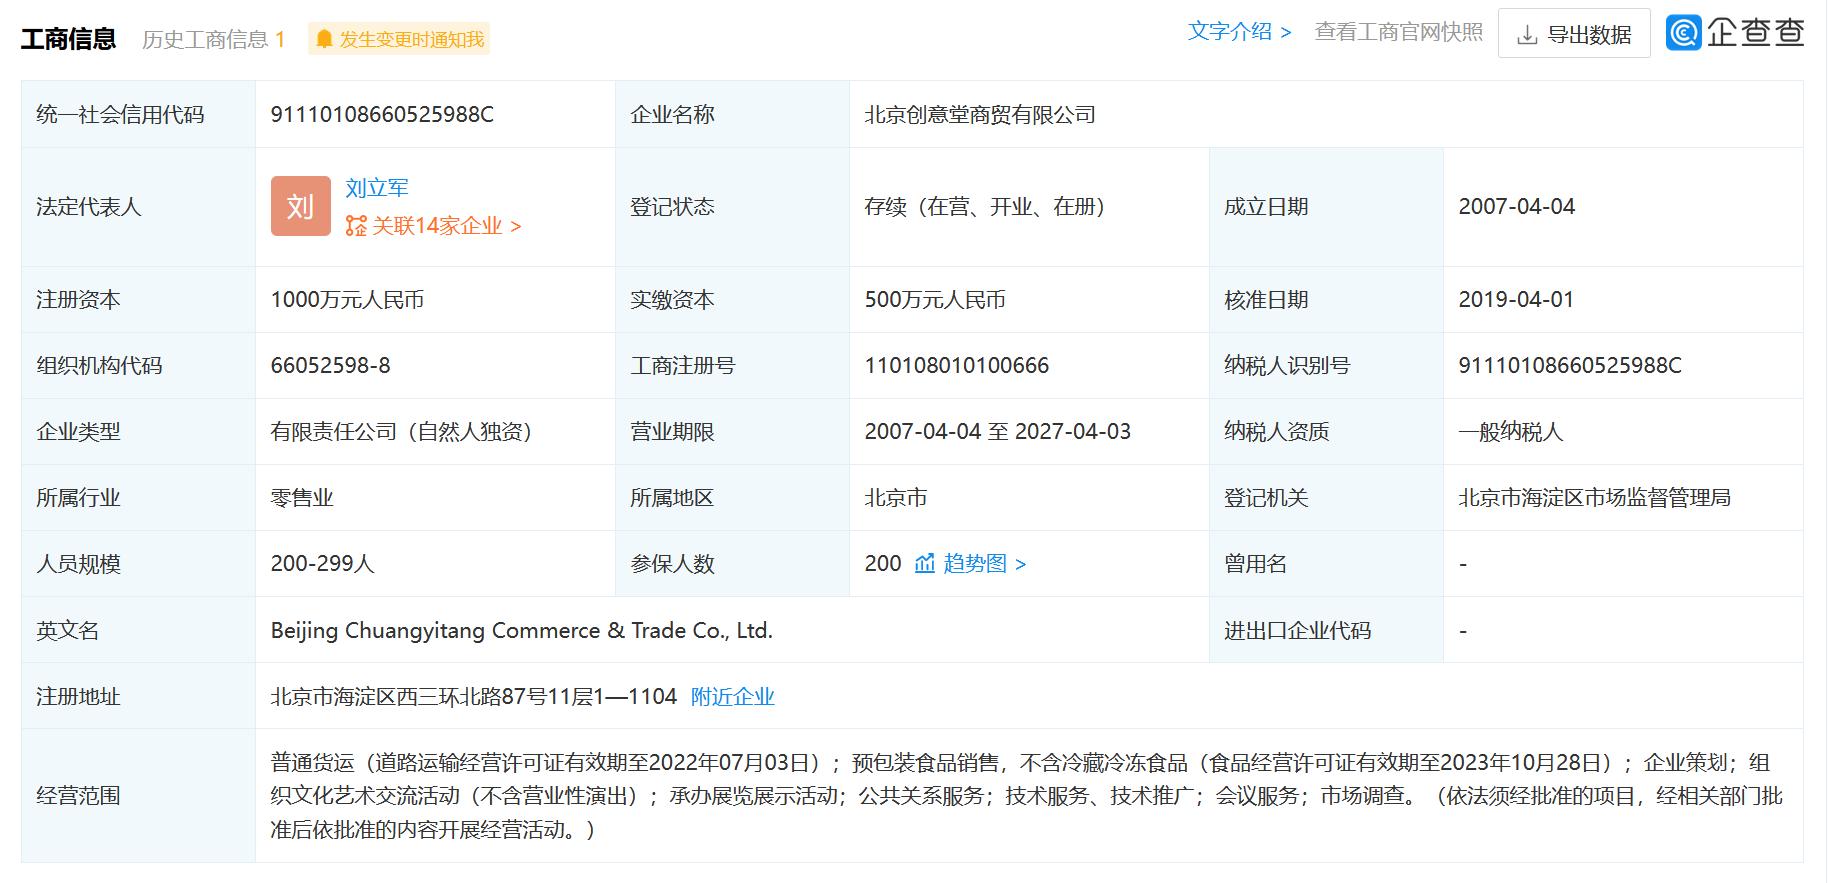Click the trend chart icon beside 趋势图
Viewport: 1828px width, 883px height.
[925, 564]
